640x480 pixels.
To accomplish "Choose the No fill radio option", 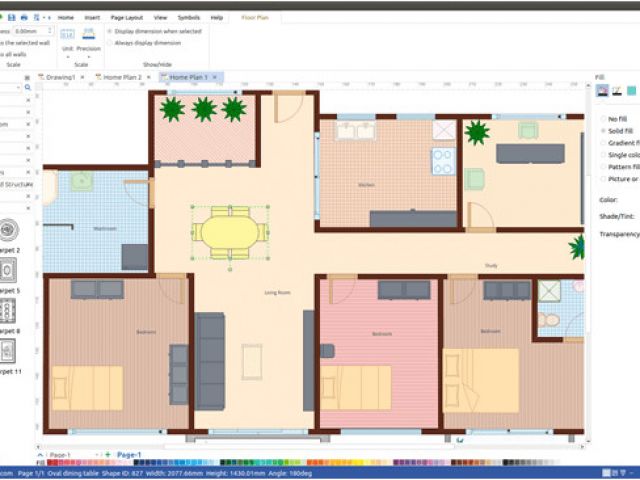I will coord(602,119).
